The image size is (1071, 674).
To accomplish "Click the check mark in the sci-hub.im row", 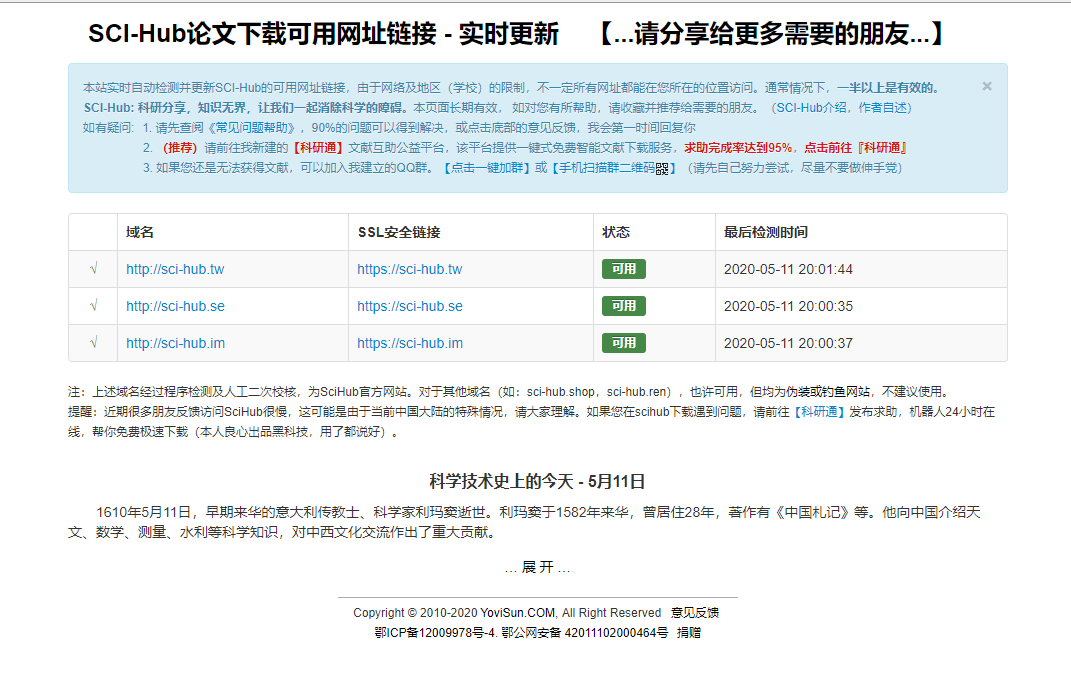I will [94, 343].
